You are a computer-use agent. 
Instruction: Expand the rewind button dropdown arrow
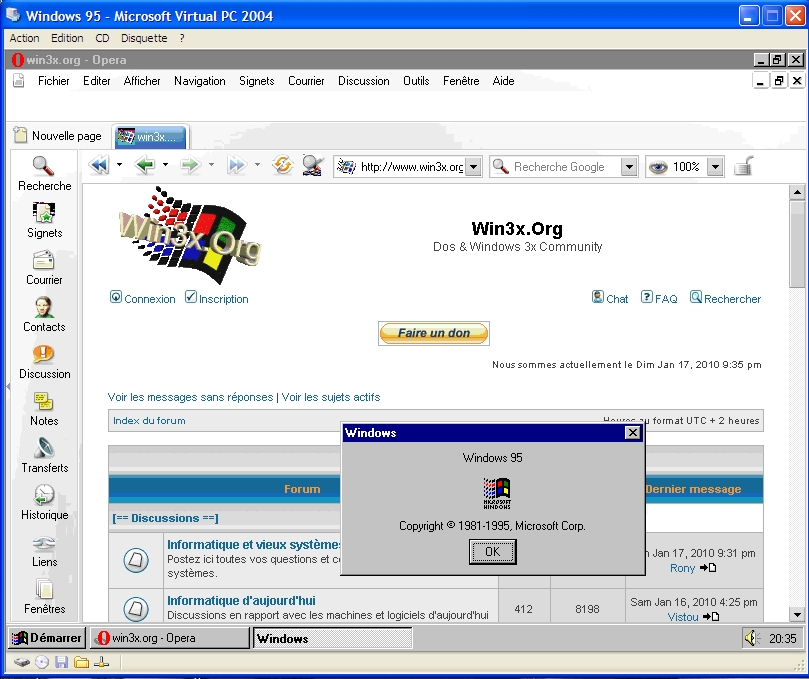pyautogui.click(x=119, y=165)
